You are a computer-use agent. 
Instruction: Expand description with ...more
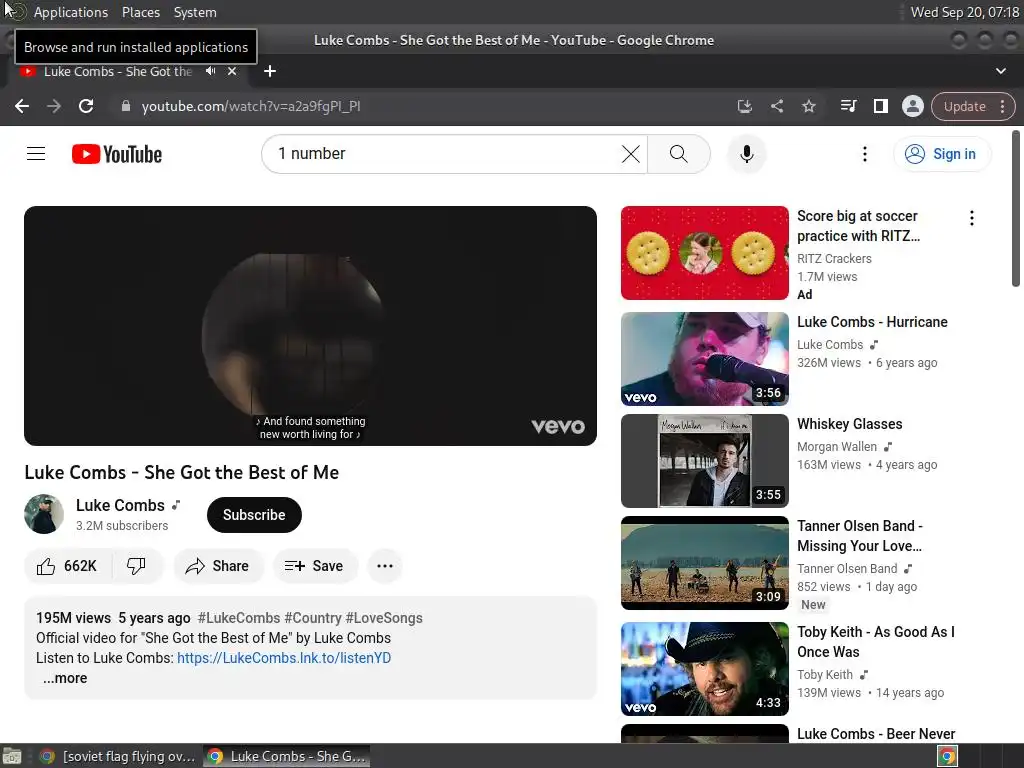click(x=65, y=678)
